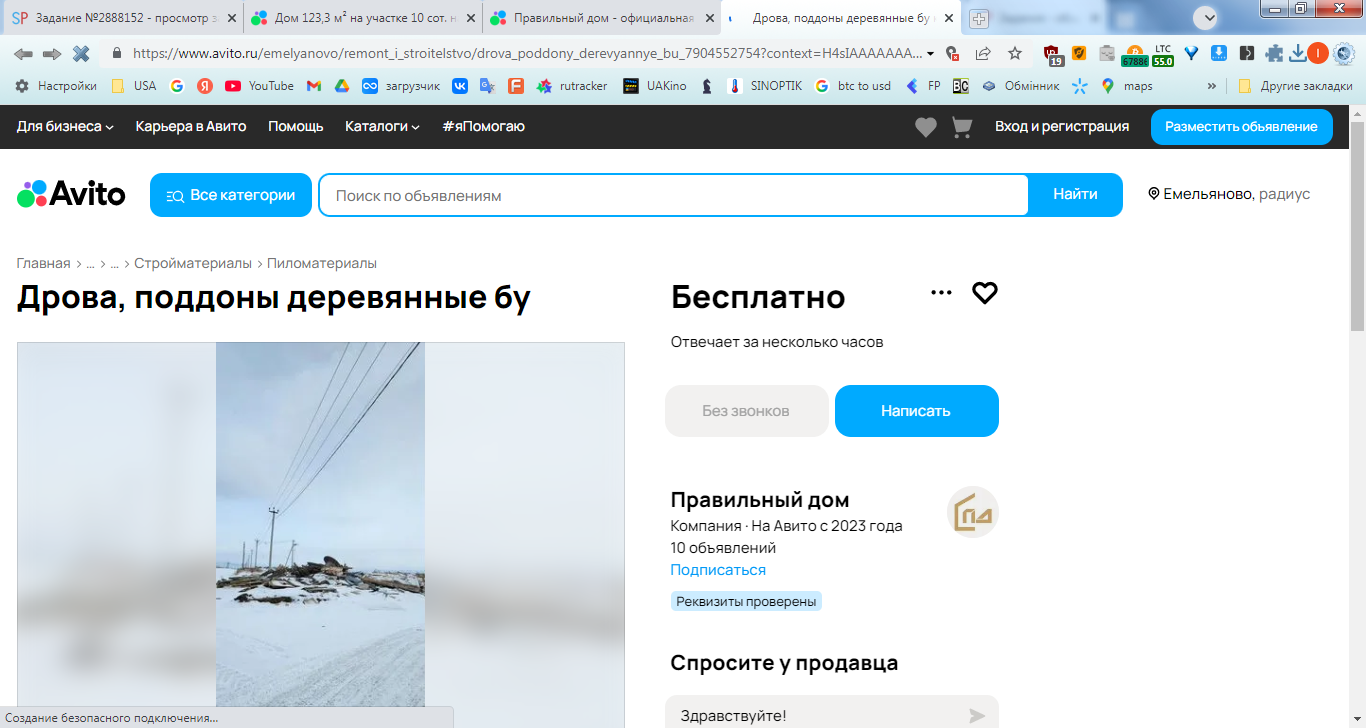Open YouTube bookmark
Viewport: 1366px width, 728px height.
(259, 86)
